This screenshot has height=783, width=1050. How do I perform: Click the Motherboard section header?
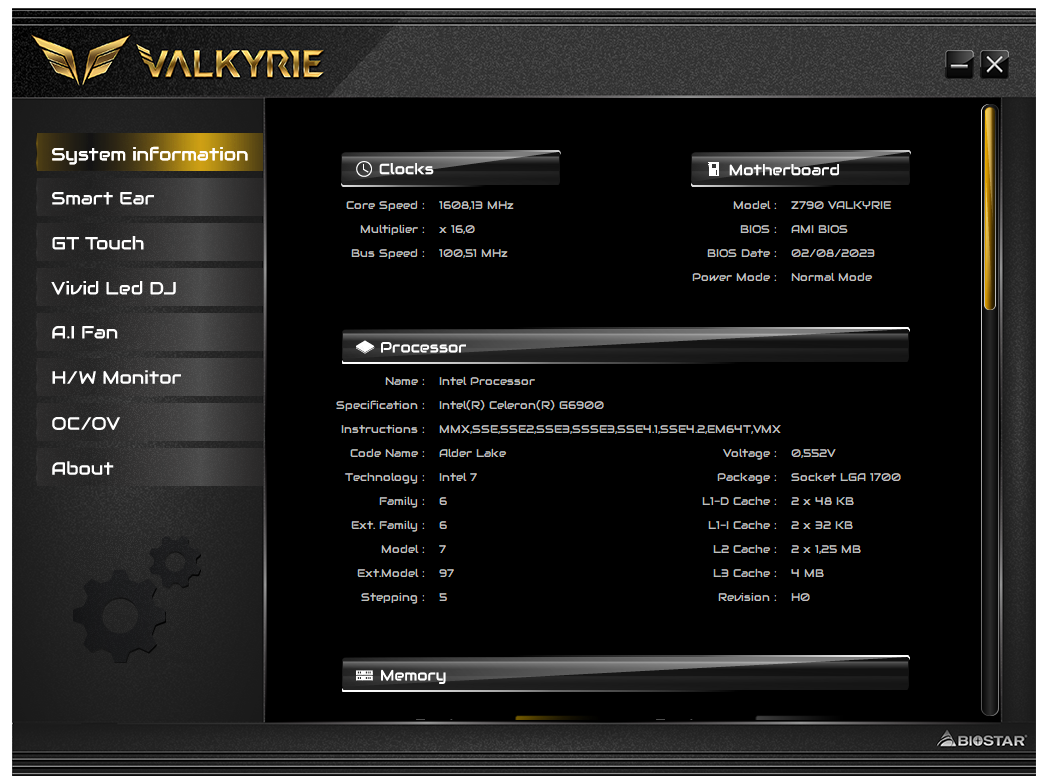[x=801, y=169]
